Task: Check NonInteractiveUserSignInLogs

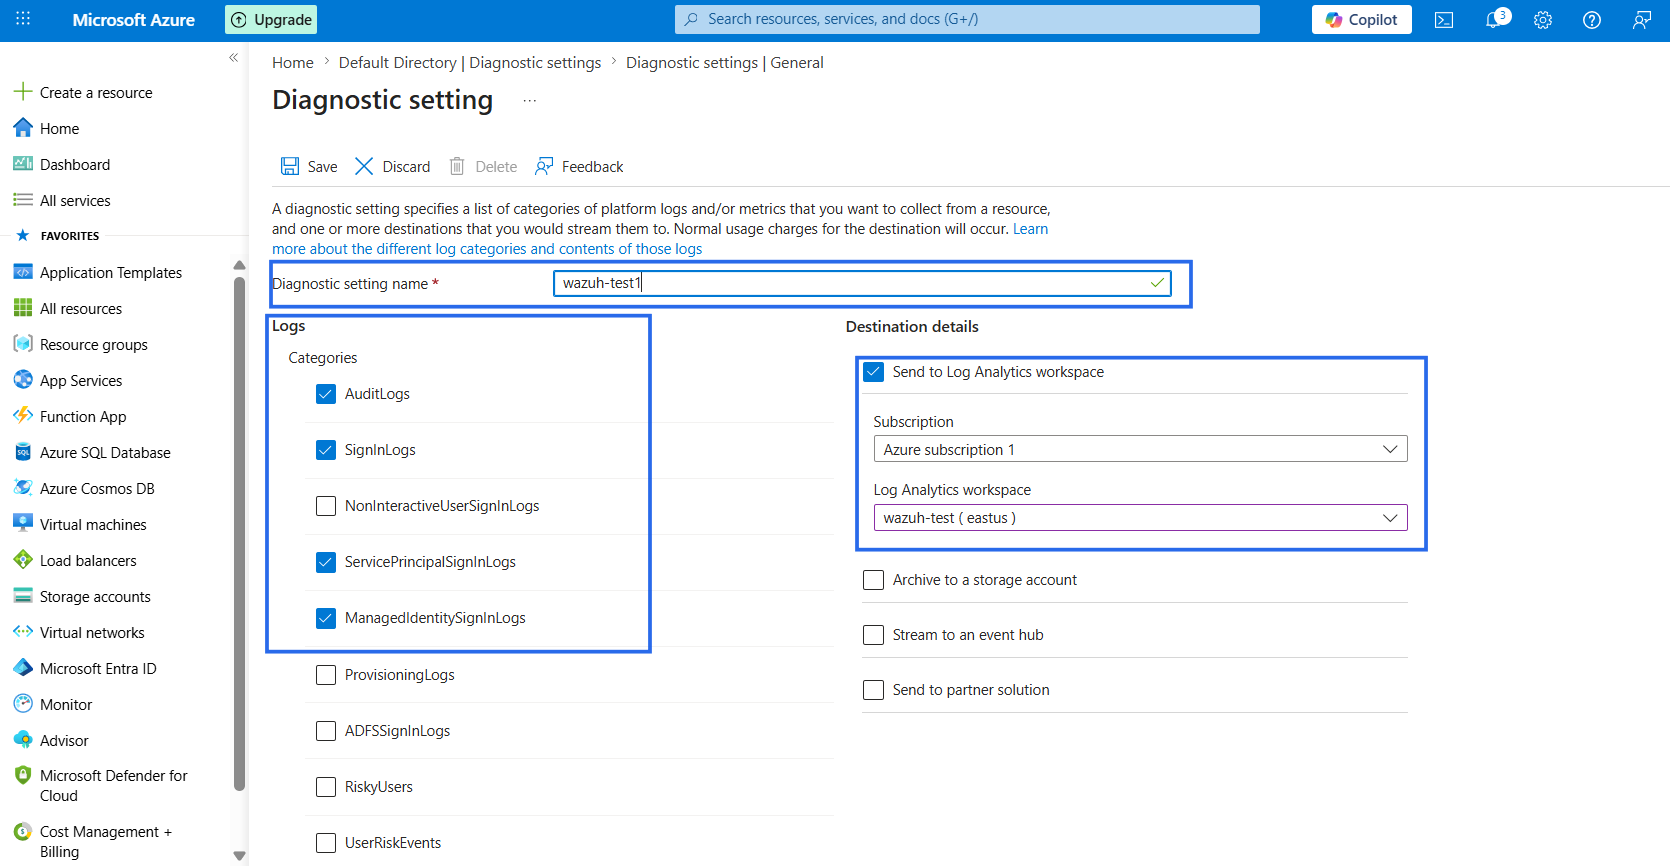Action: tap(326, 506)
